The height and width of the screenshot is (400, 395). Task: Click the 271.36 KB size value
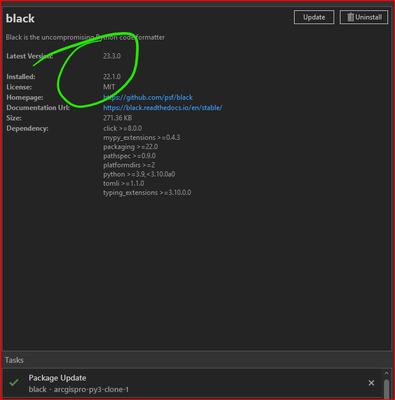tap(117, 118)
